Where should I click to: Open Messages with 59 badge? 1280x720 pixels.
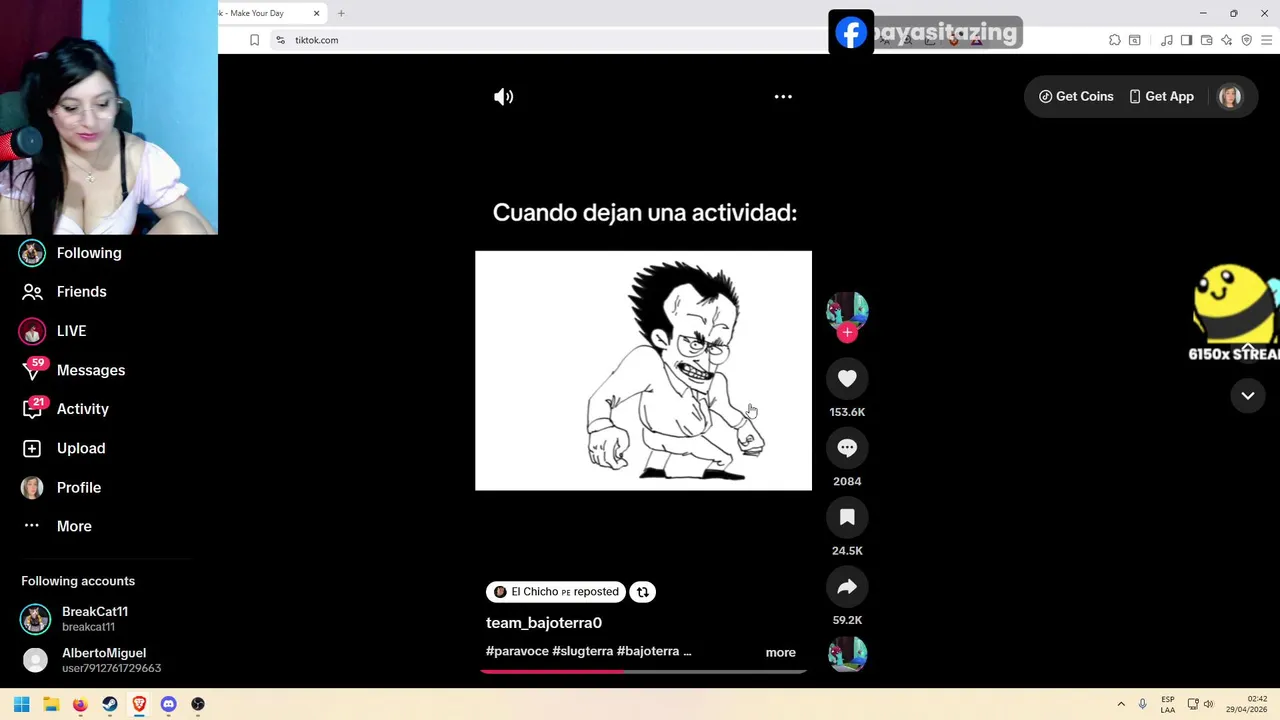[91, 370]
